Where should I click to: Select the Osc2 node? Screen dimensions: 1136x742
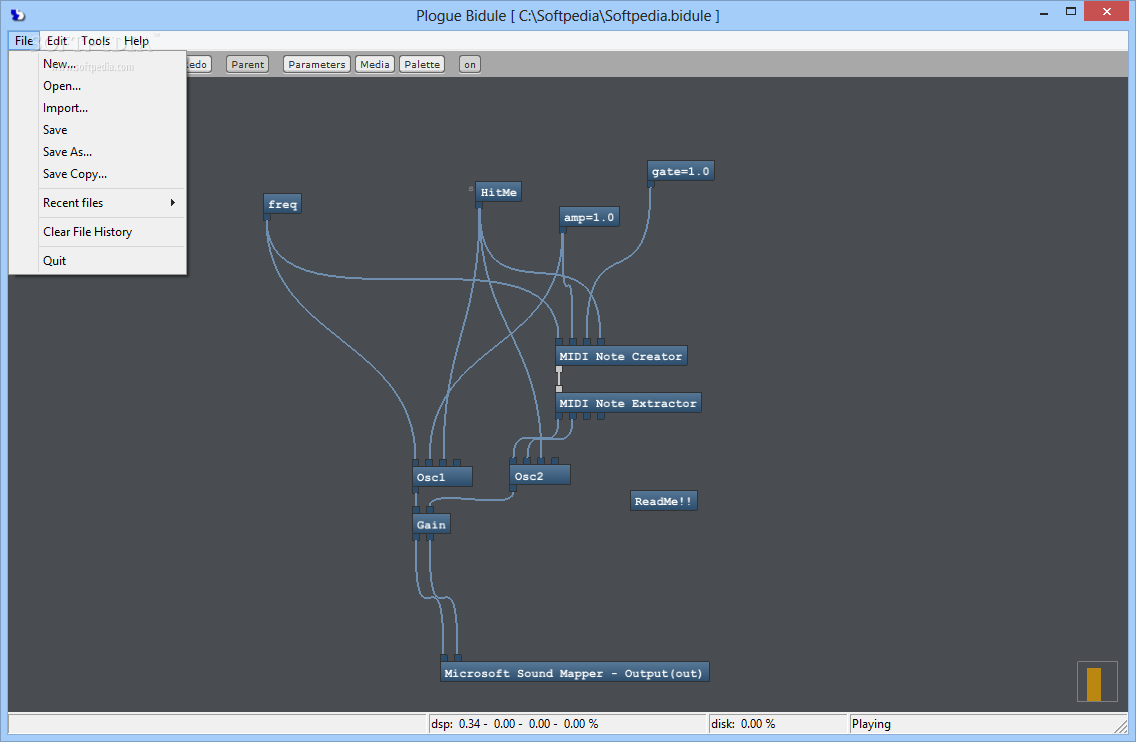coord(540,476)
